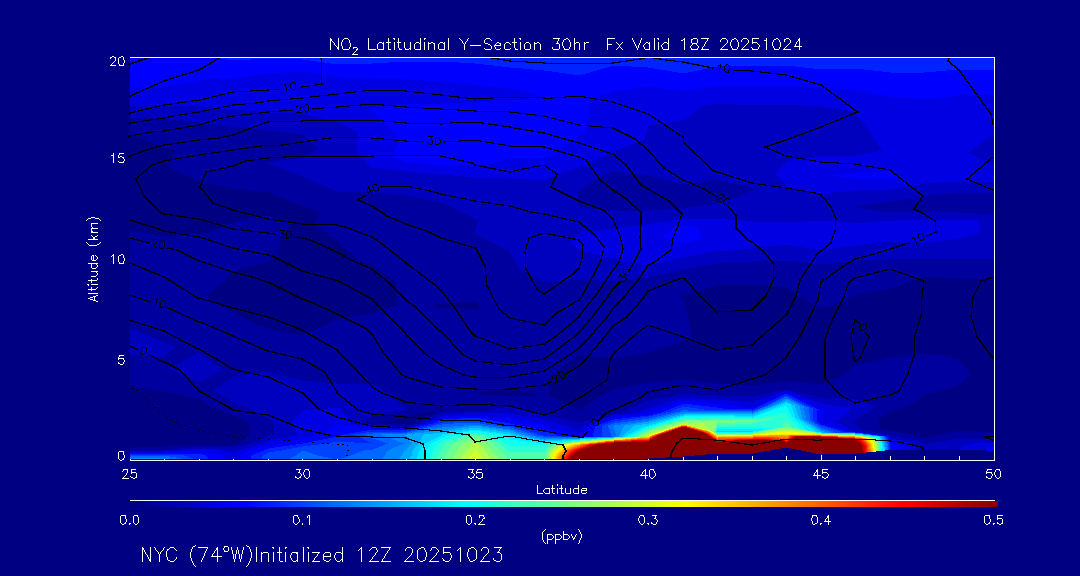Click the NYC (74°W) initialized footer text
The height and width of the screenshot is (576, 1080).
[321, 555]
